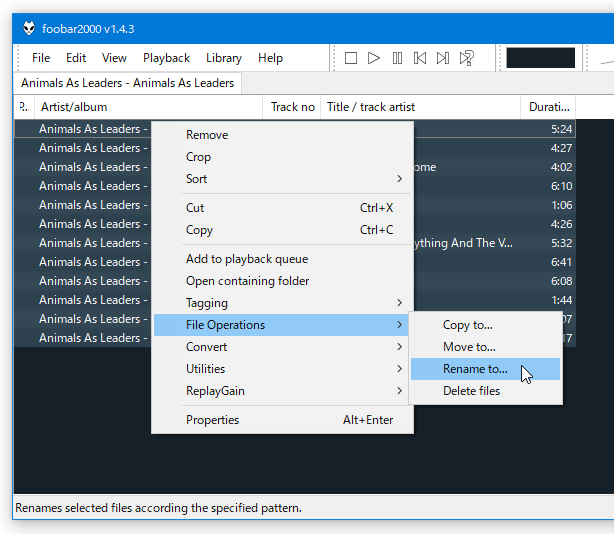
Task: Click the dark visualization display in the toolbar
Action: [540, 58]
